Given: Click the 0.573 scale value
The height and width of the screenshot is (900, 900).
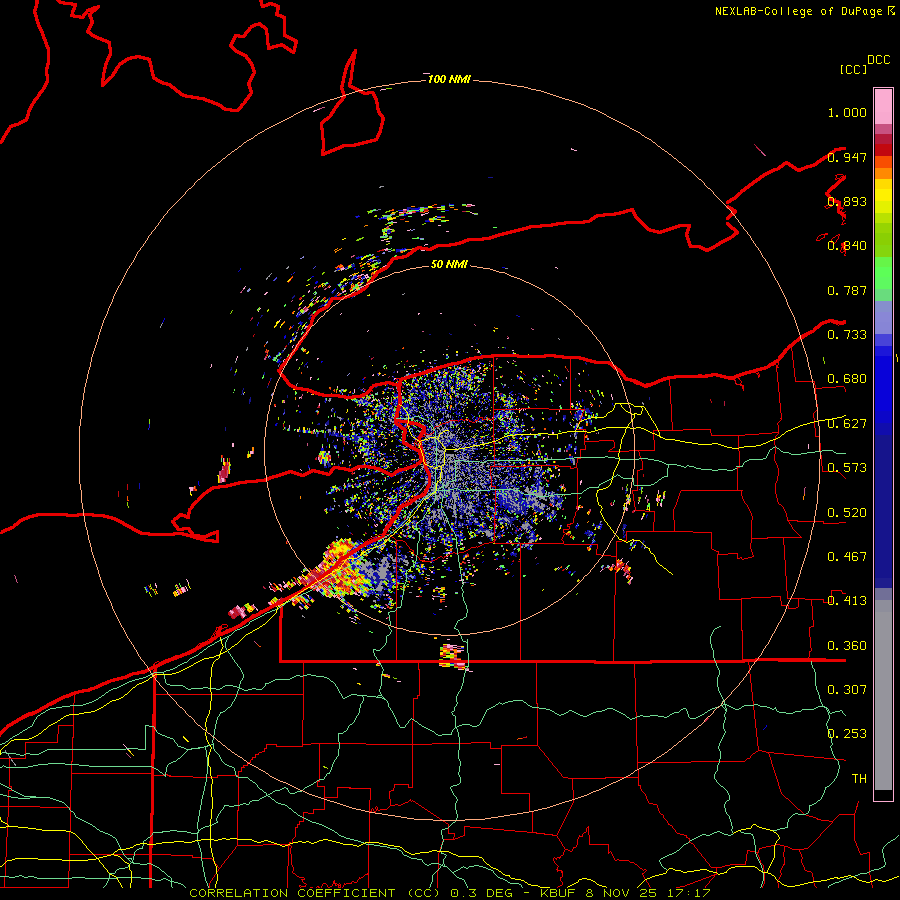Looking at the screenshot, I should coord(847,468).
